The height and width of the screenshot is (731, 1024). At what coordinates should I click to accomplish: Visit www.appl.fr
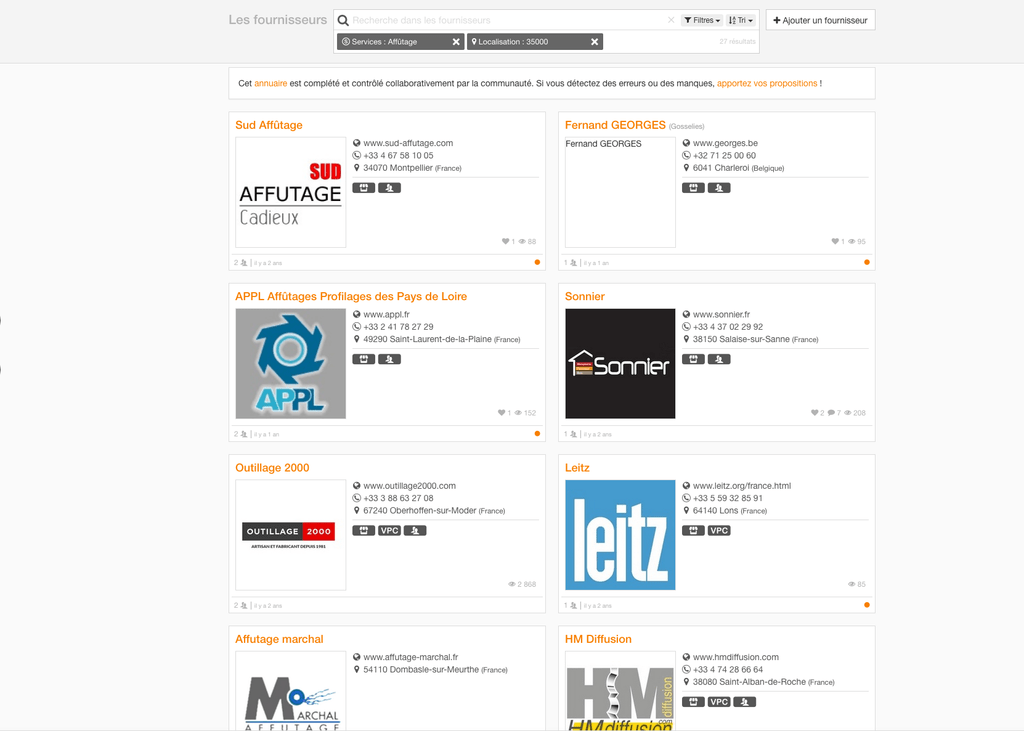pyautogui.click(x=387, y=314)
